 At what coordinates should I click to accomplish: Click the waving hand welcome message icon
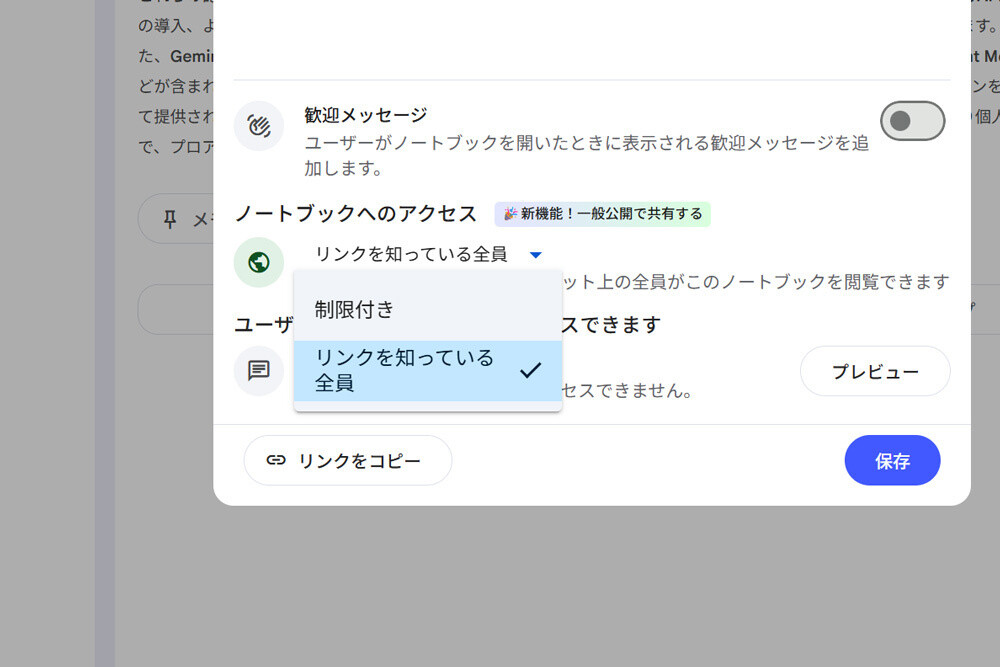tap(259, 126)
